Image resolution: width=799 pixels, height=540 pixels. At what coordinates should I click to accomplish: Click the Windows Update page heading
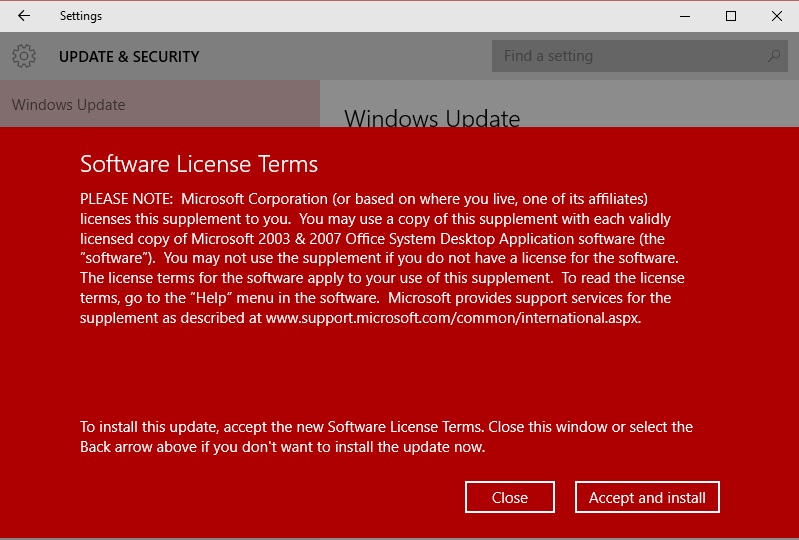pyautogui.click(x=432, y=119)
